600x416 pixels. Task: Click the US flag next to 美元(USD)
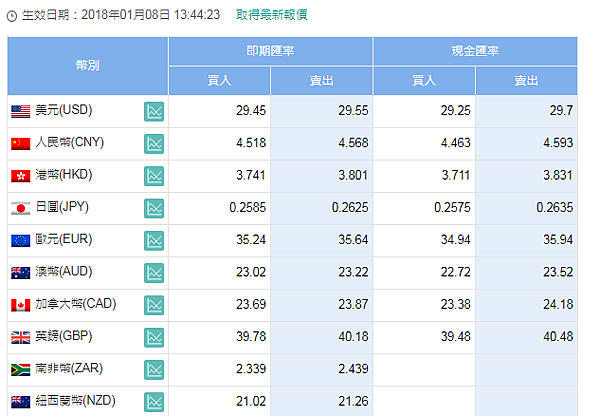tap(21, 111)
